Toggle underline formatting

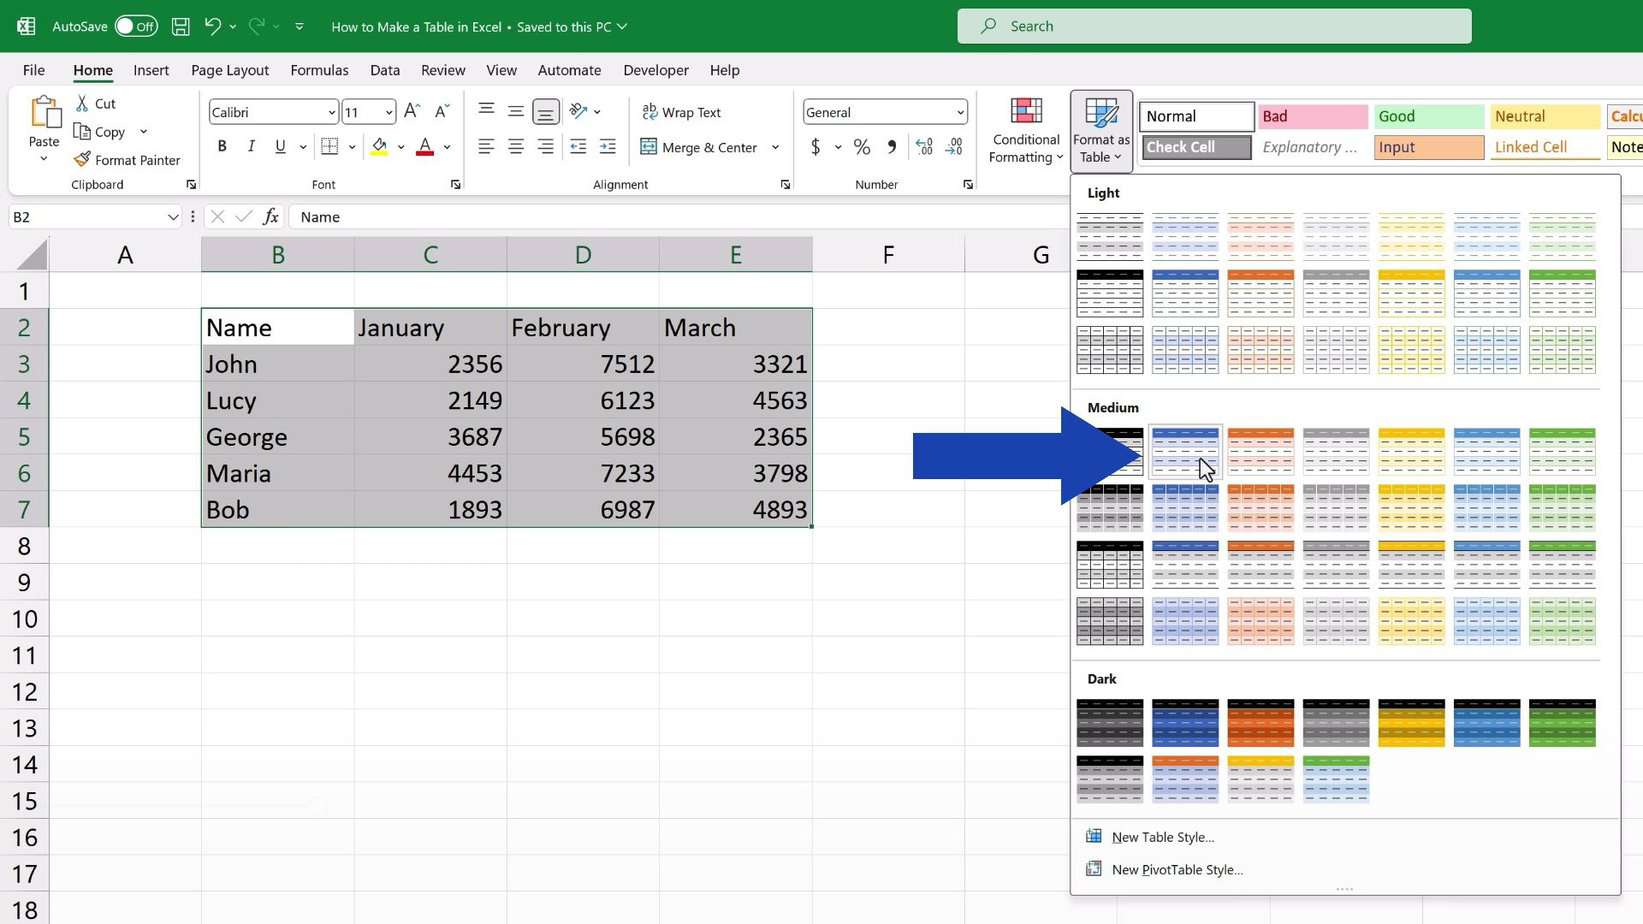280,146
